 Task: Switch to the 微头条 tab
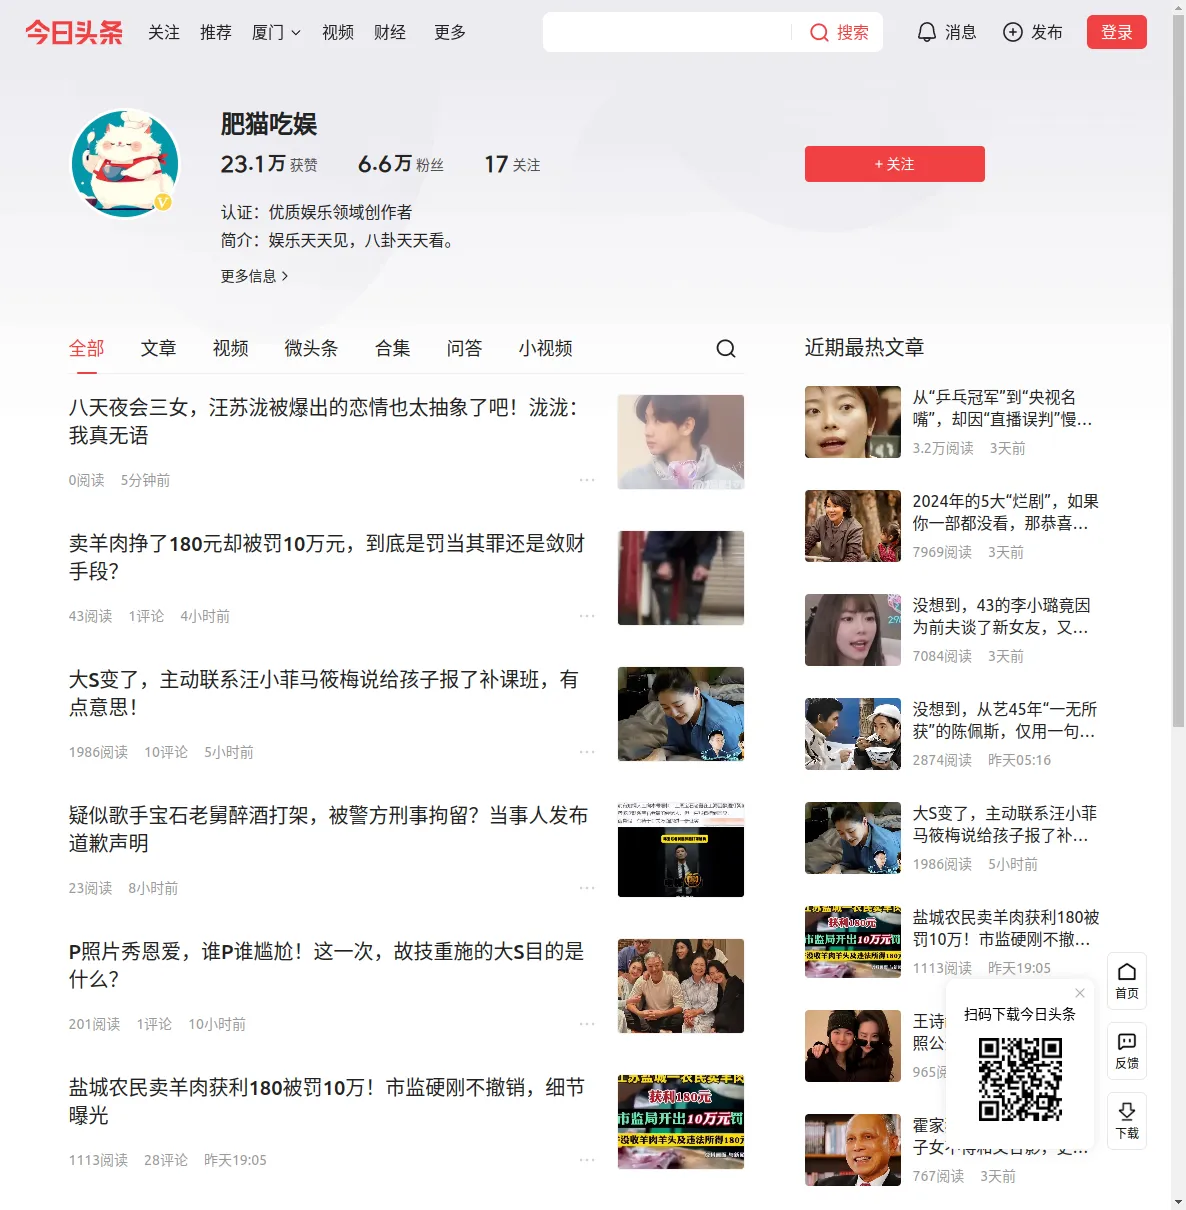(312, 348)
